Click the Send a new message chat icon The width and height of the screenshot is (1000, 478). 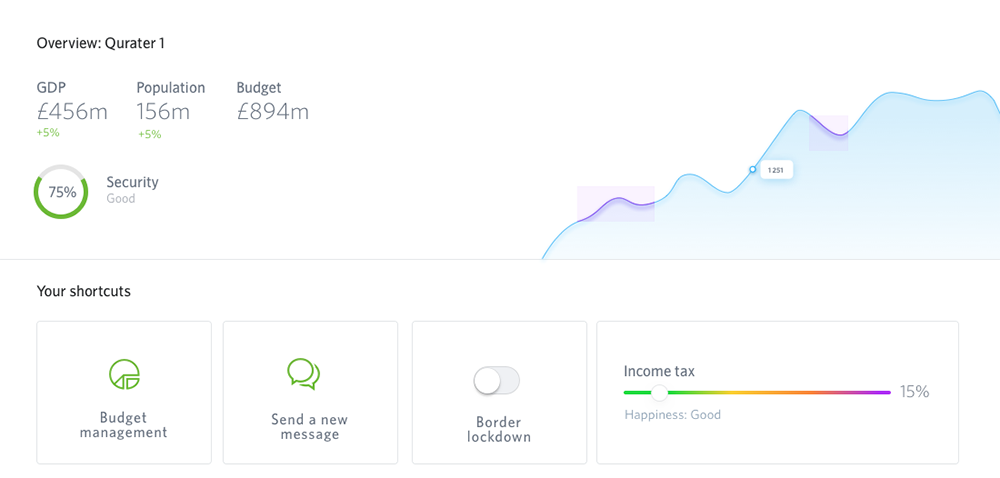coord(304,374)
